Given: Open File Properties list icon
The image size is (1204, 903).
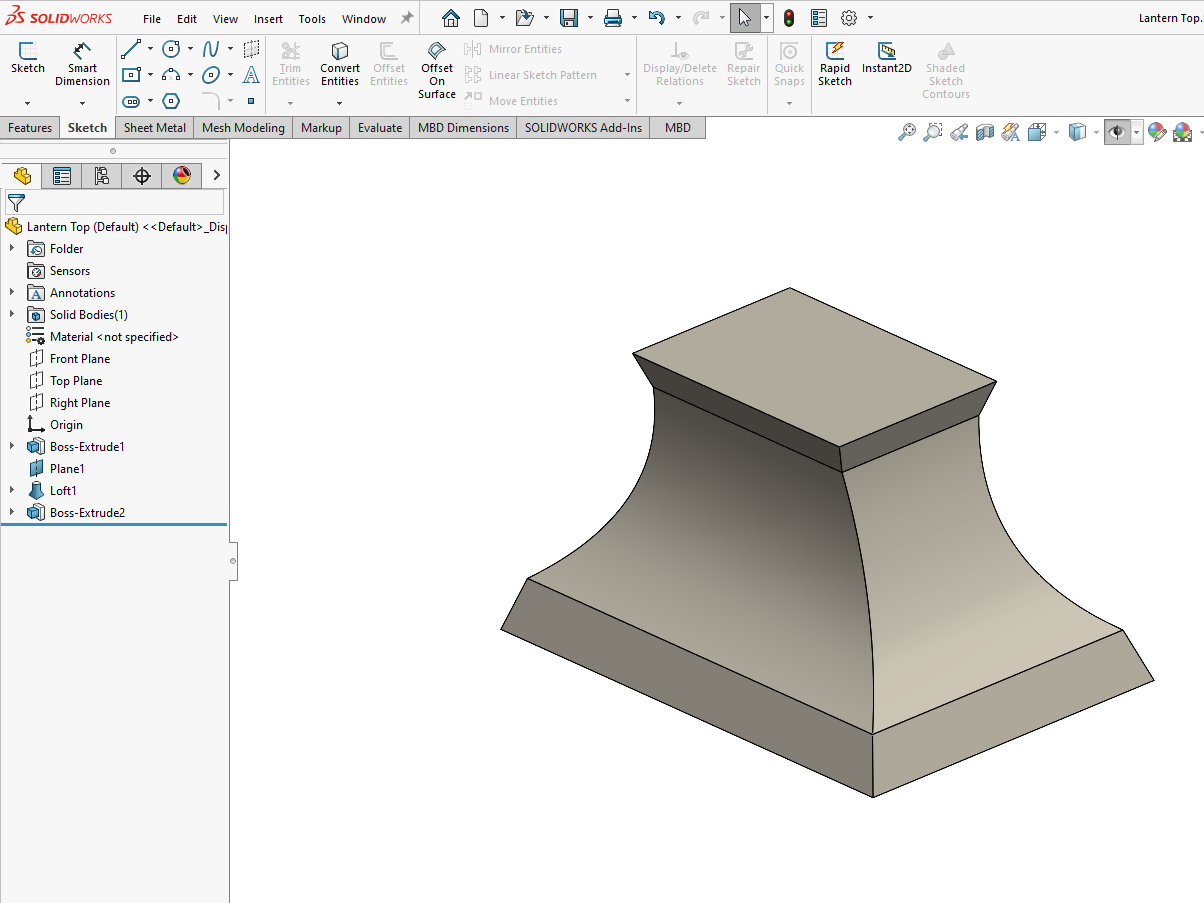Looking at the screenshot, I should coord(819,18).
